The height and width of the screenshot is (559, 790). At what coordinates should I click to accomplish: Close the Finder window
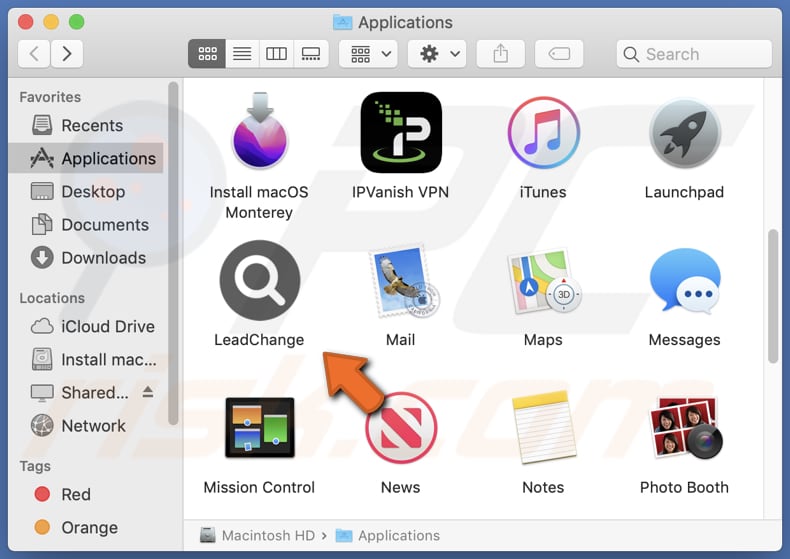pyautogui.click(x=26, y=22)
